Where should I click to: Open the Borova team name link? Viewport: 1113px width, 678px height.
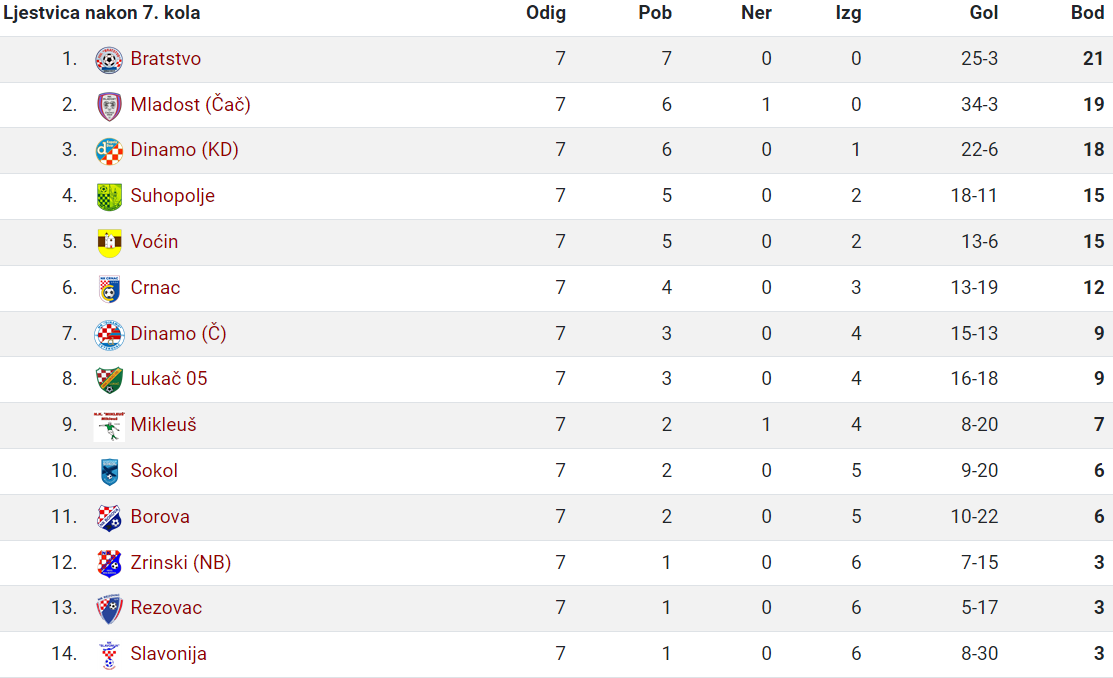pos(160,516)
